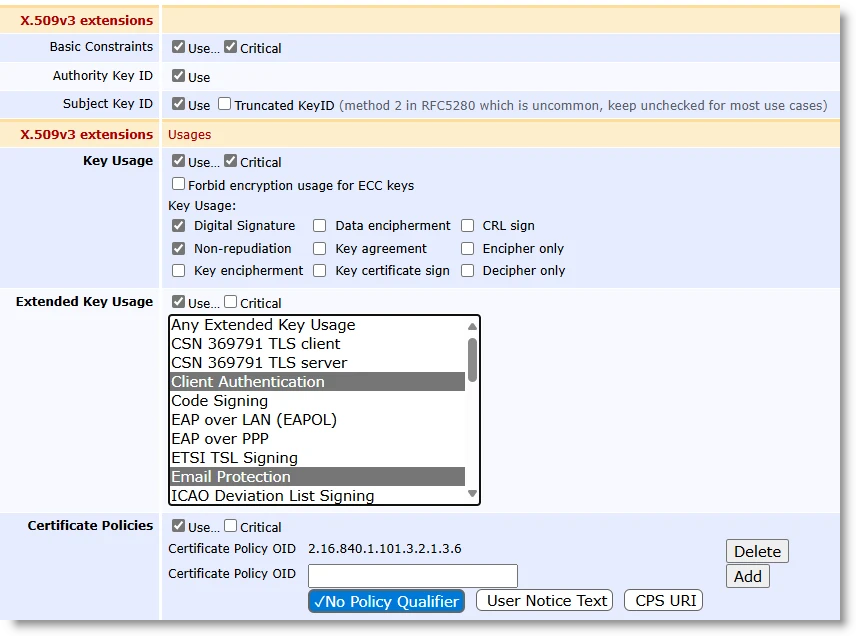Check Key certificate sign option

tap(319, 271)
